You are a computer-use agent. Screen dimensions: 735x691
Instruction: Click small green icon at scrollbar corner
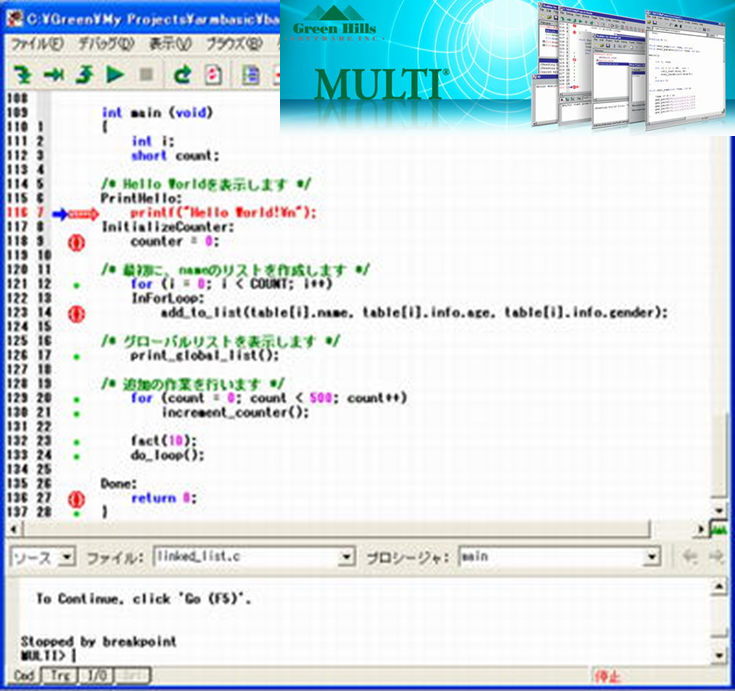pyautogui.click(x=719, y=529)
